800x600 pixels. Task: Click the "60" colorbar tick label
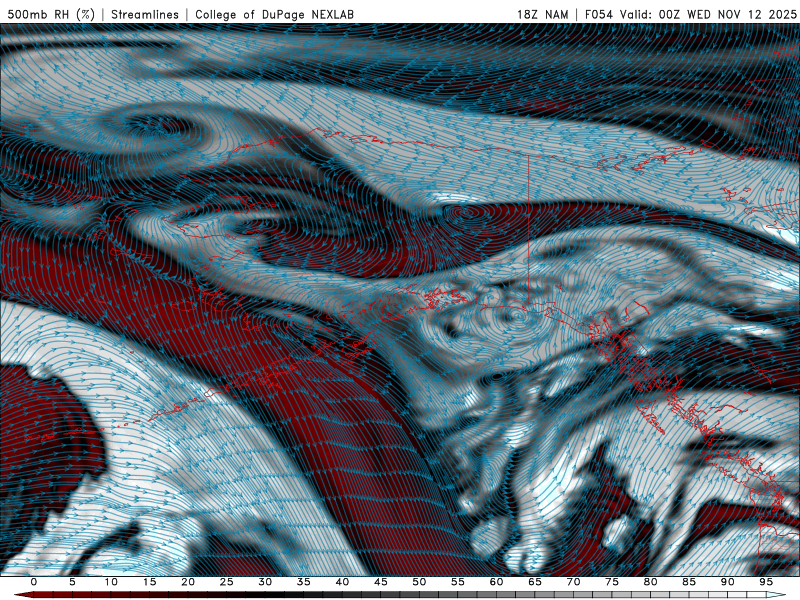pyautogui.click(x=496, y=582)
